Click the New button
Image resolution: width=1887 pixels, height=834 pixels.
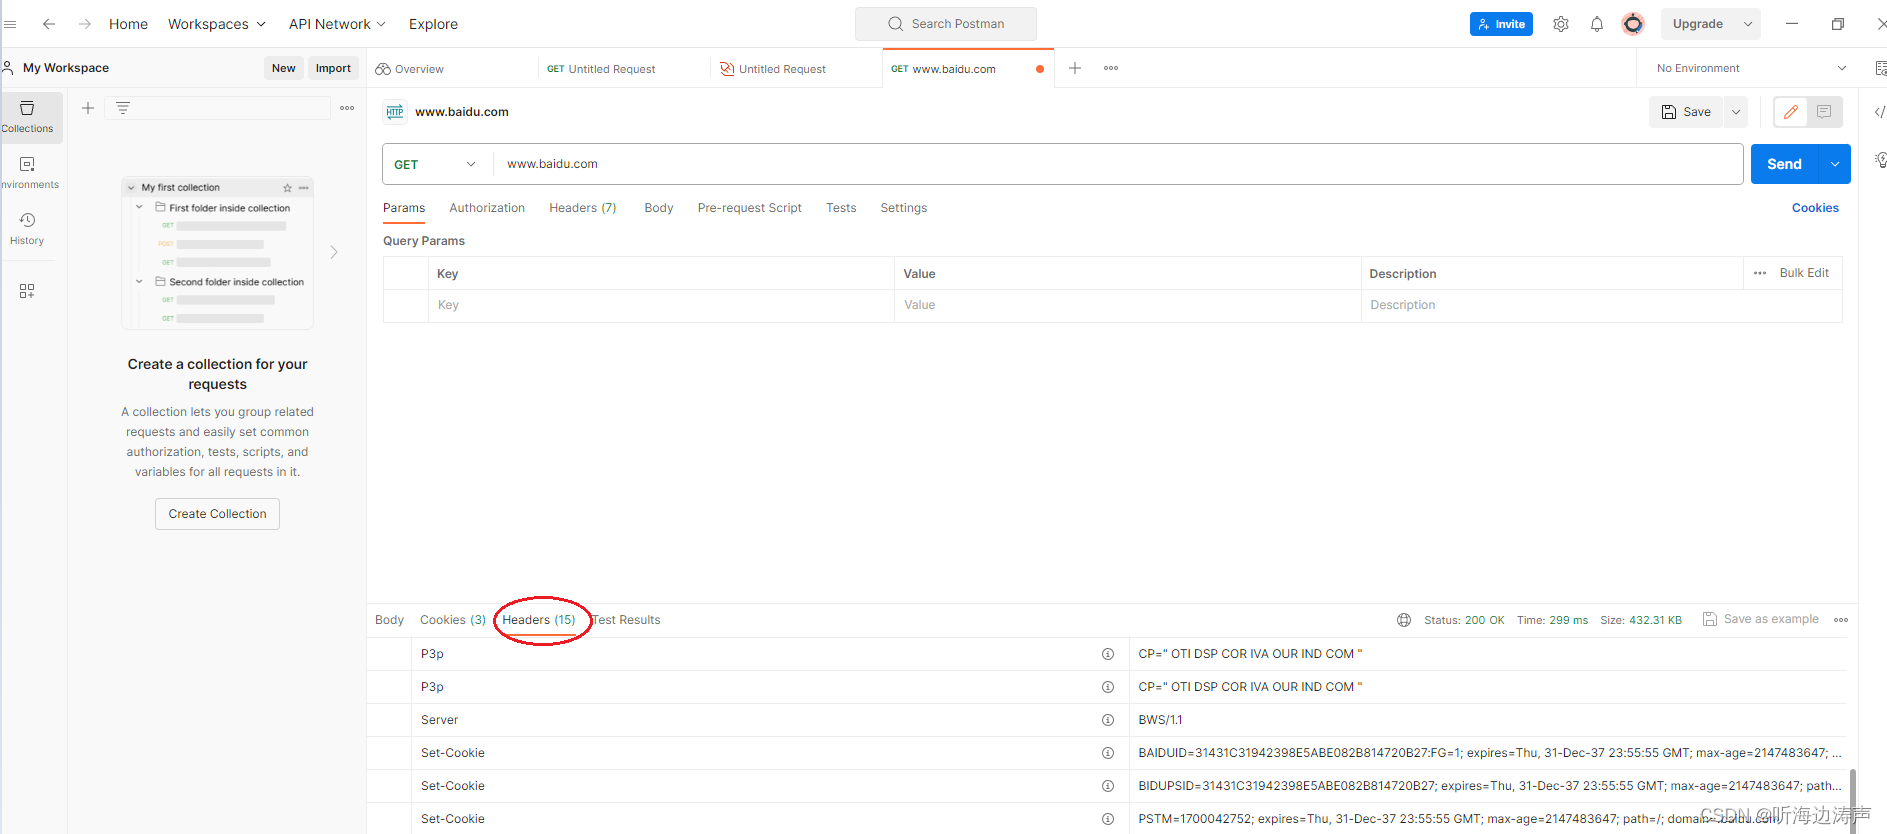tap(284, 68)
